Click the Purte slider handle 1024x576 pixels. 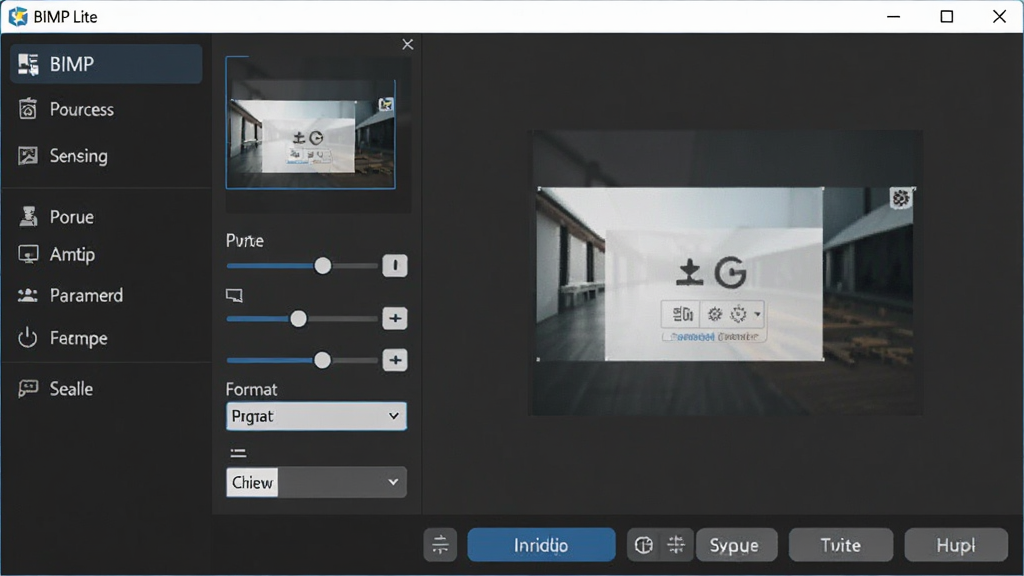pyautogui.click(x=322, y=266)
